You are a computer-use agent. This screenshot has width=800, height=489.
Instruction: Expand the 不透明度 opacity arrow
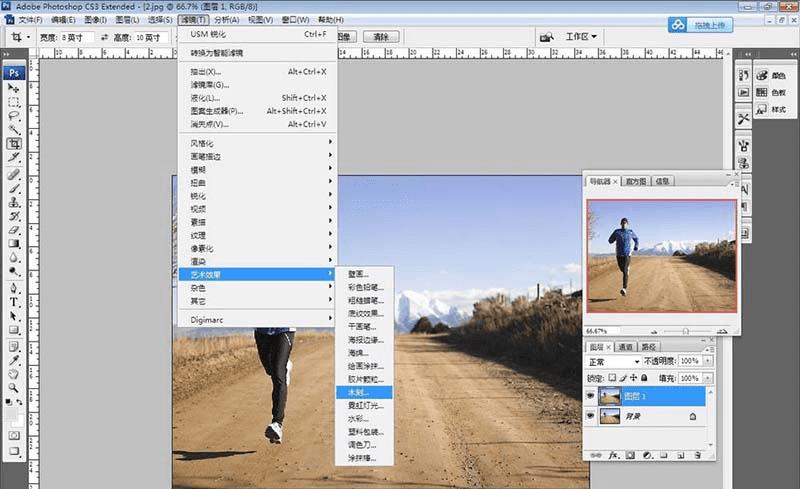pyautogui.click(x=709, y=360)
